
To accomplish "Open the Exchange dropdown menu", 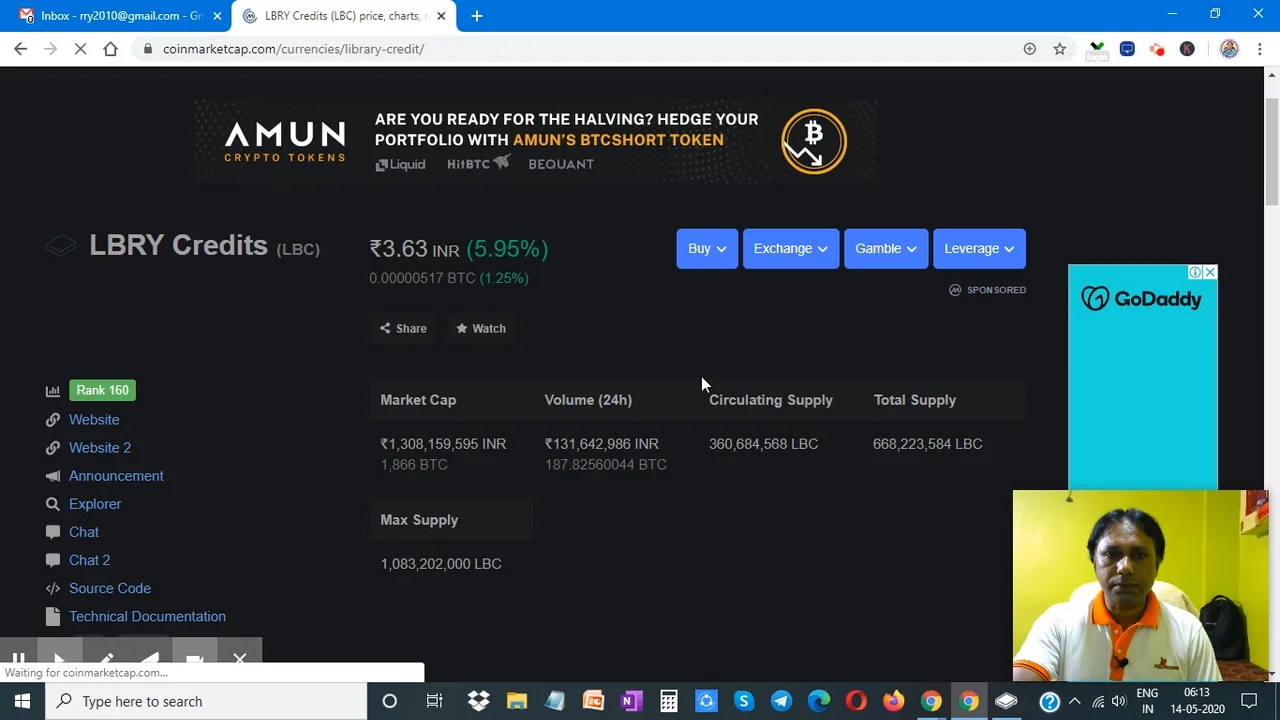I will [790, 248].
